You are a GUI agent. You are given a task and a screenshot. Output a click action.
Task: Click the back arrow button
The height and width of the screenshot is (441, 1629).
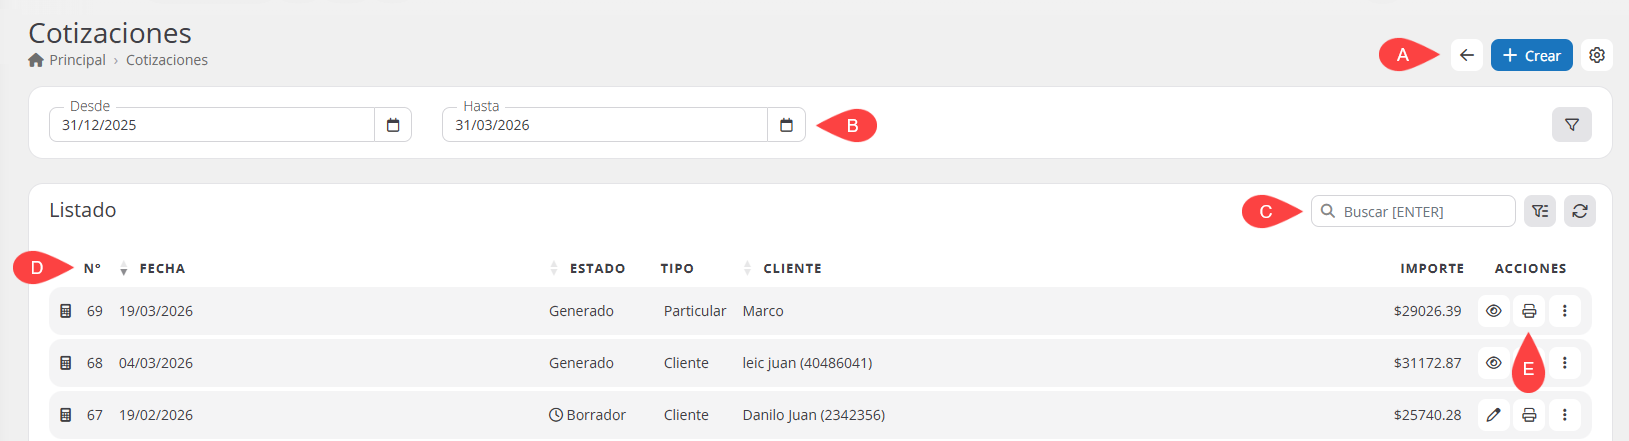pos(1466,56)
